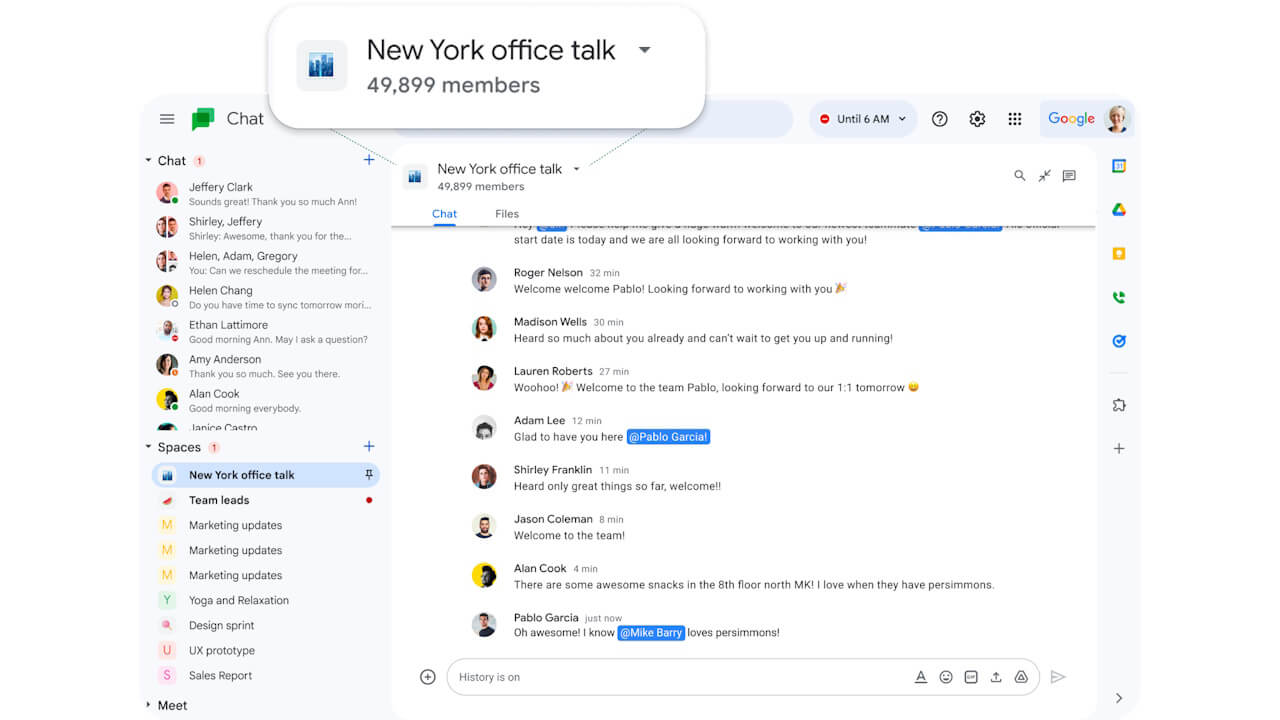
Task: Expand the Meet section
Action: pyautogui.click(x=148, y=705)
